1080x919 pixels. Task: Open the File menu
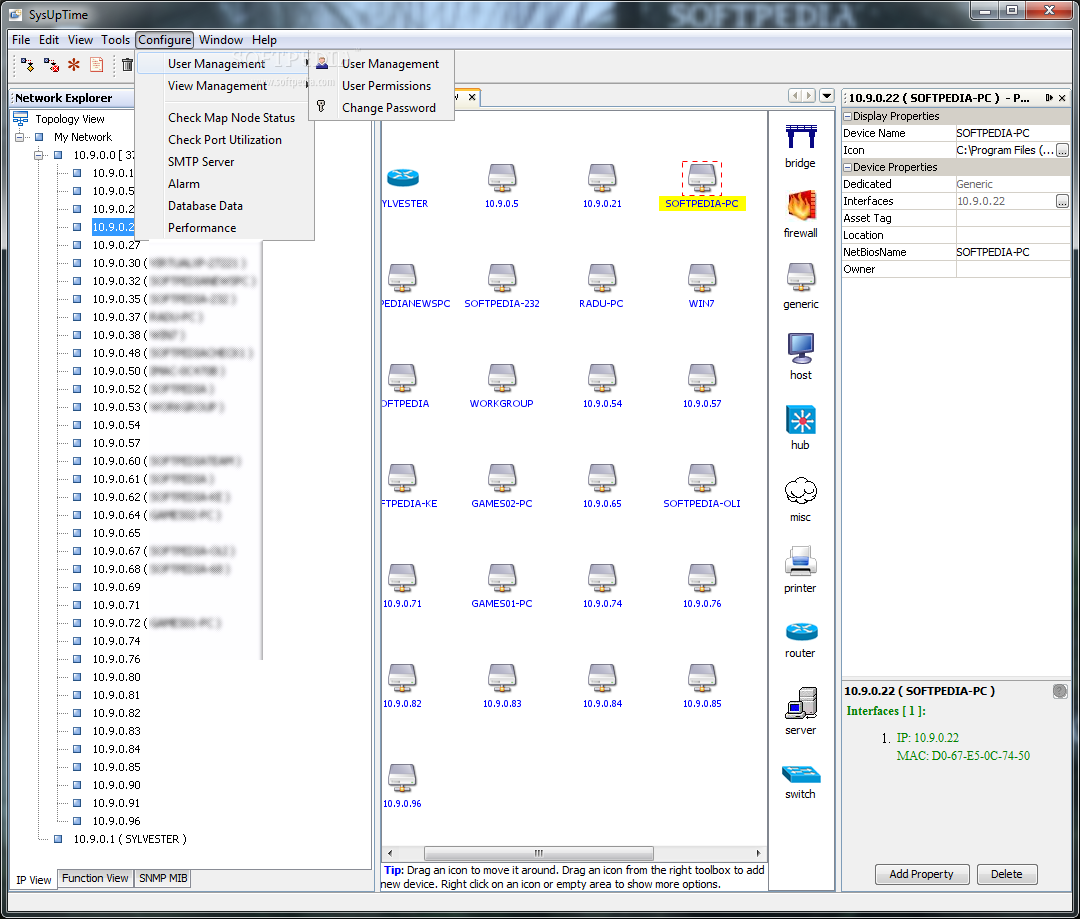(x=21, y=40)
